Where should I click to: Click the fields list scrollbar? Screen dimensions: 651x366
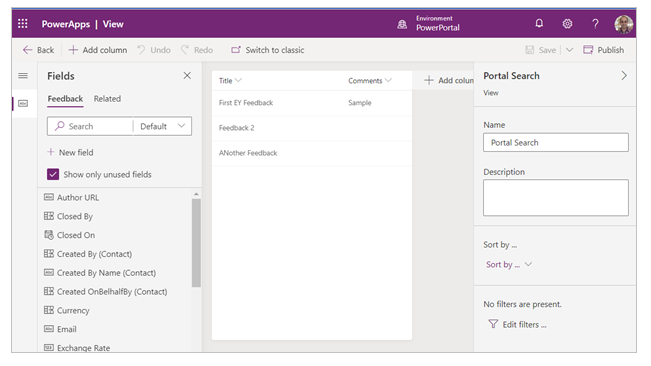[x=196, y=243]
